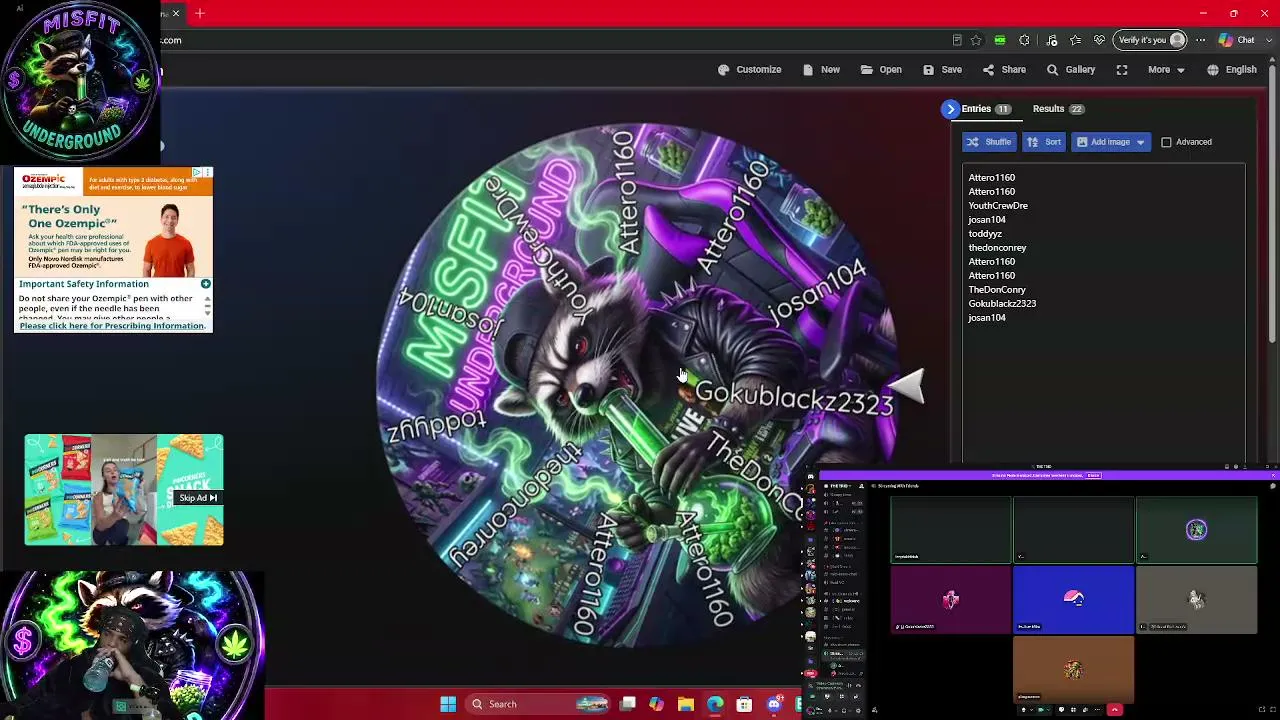Viewport: 1280px width, 720px height.
Task: Open the browser Settings and more menu
Action: [x=1200, y=40]
